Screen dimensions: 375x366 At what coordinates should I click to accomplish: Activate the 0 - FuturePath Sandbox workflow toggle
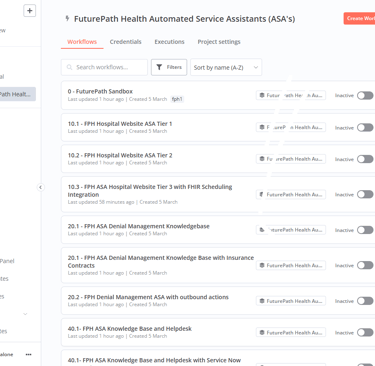[365, 96]
